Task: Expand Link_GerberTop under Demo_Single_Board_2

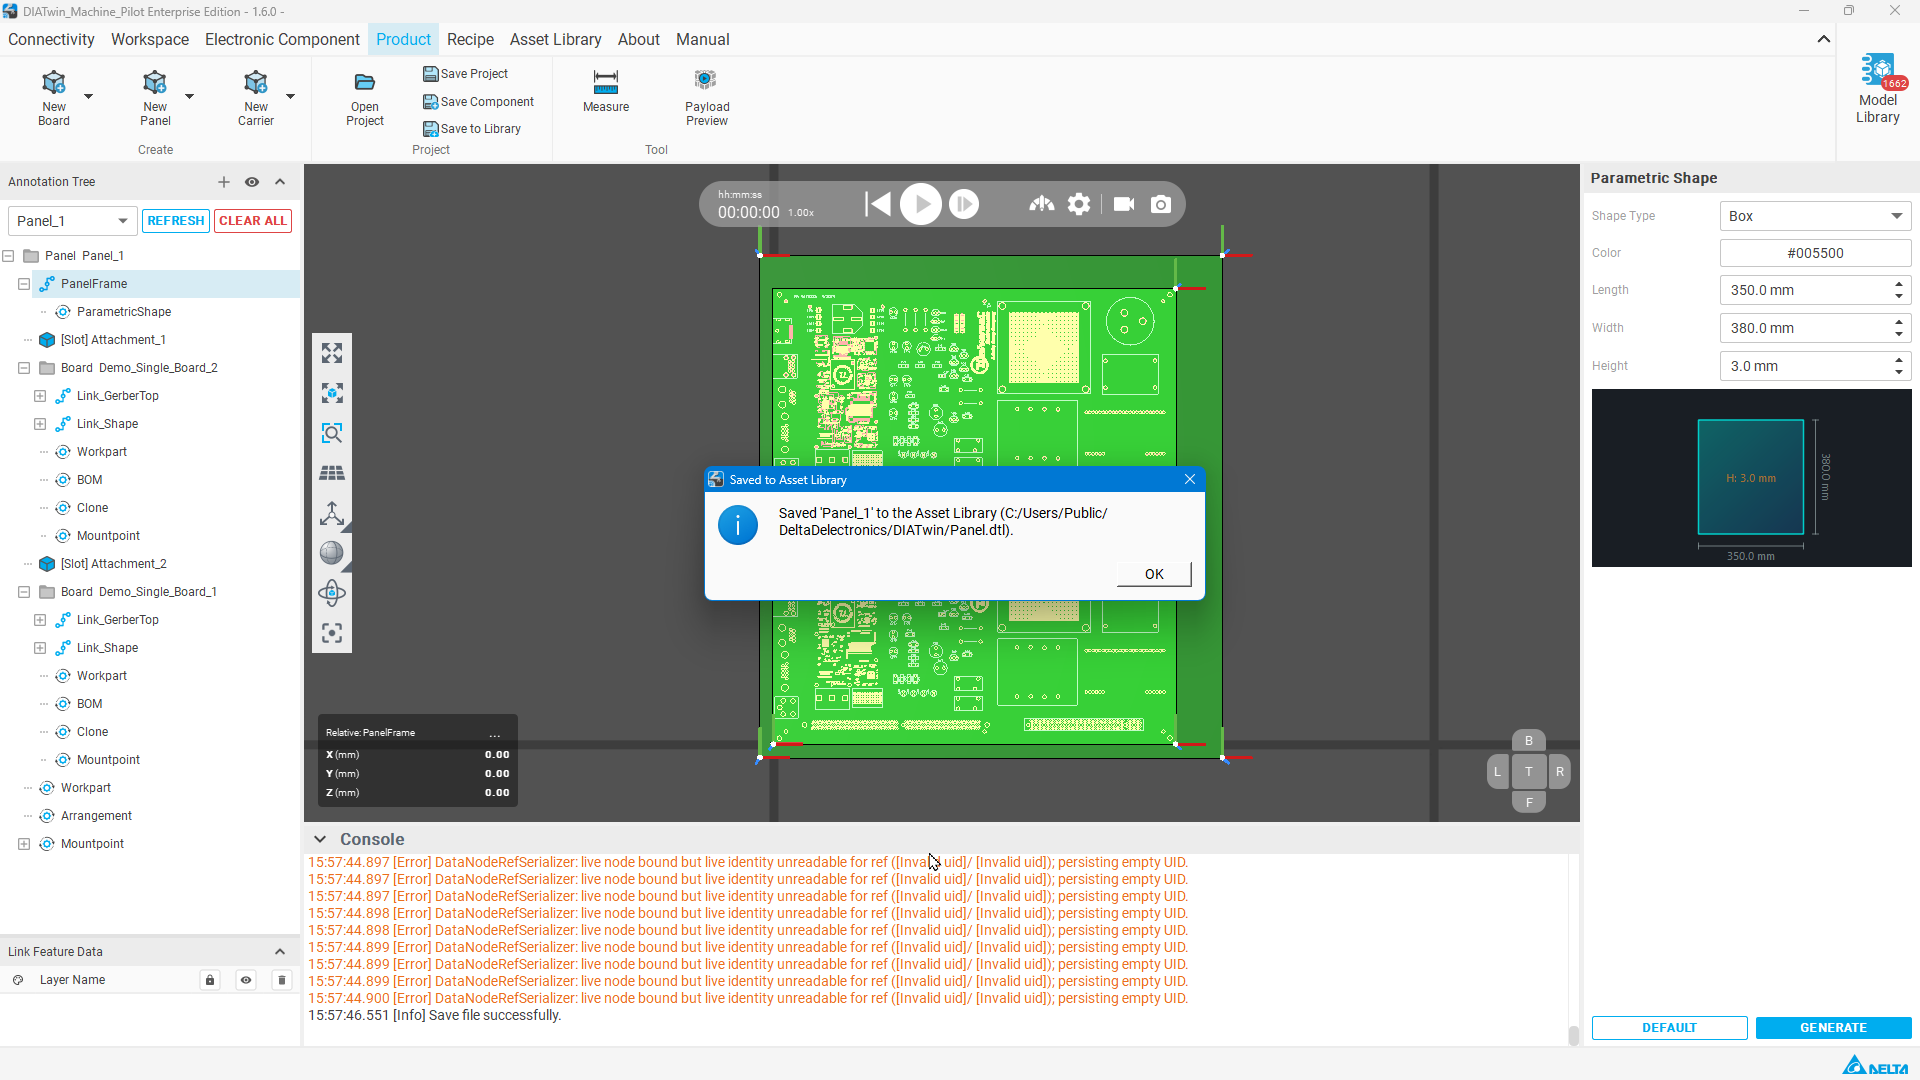Action: tap(40, 396)
